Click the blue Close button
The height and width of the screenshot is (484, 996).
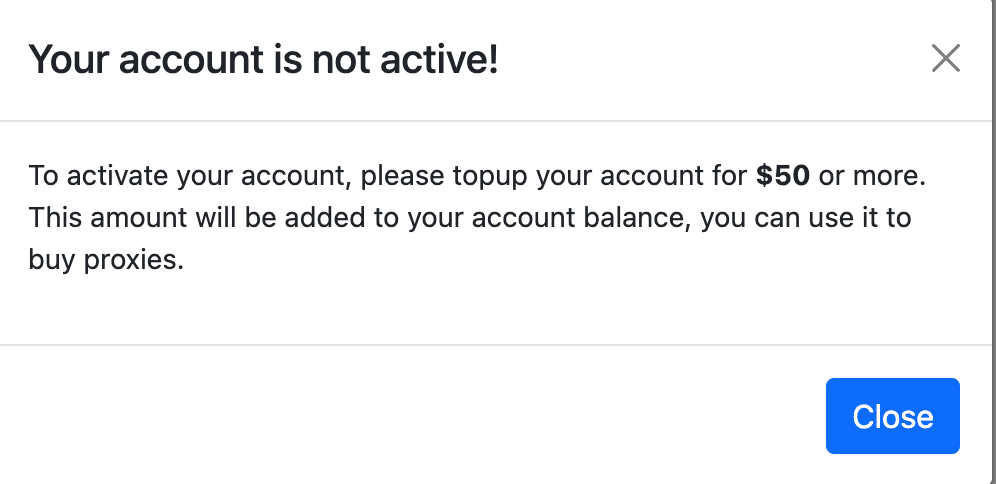point(892,416)
